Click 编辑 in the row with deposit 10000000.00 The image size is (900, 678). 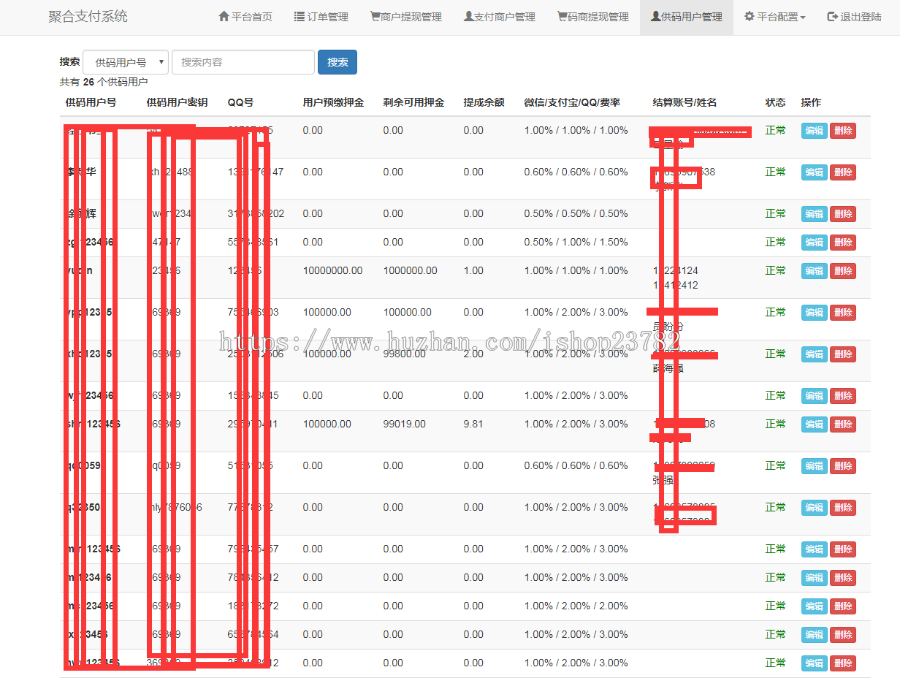(814, 271)
